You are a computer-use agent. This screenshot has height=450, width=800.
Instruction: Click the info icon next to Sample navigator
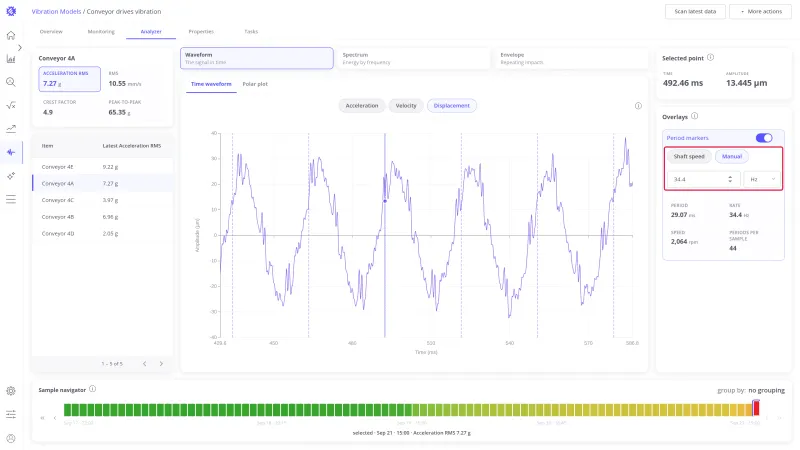click(x=92, y=389)
